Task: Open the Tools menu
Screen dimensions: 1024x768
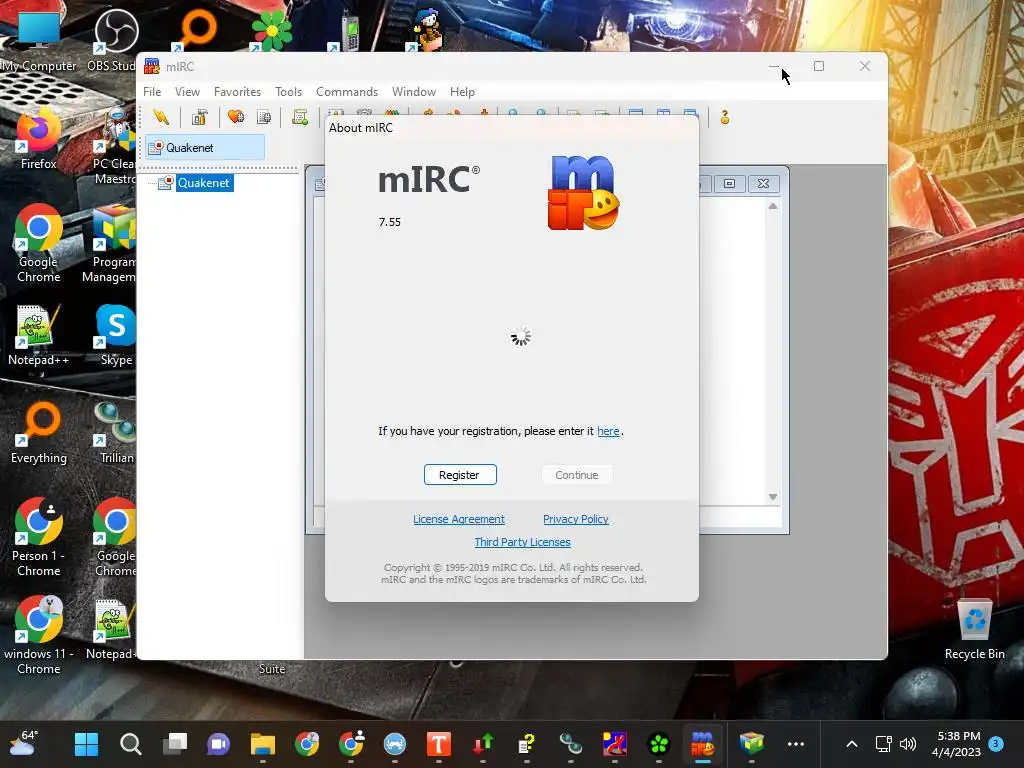Action: 288,91
